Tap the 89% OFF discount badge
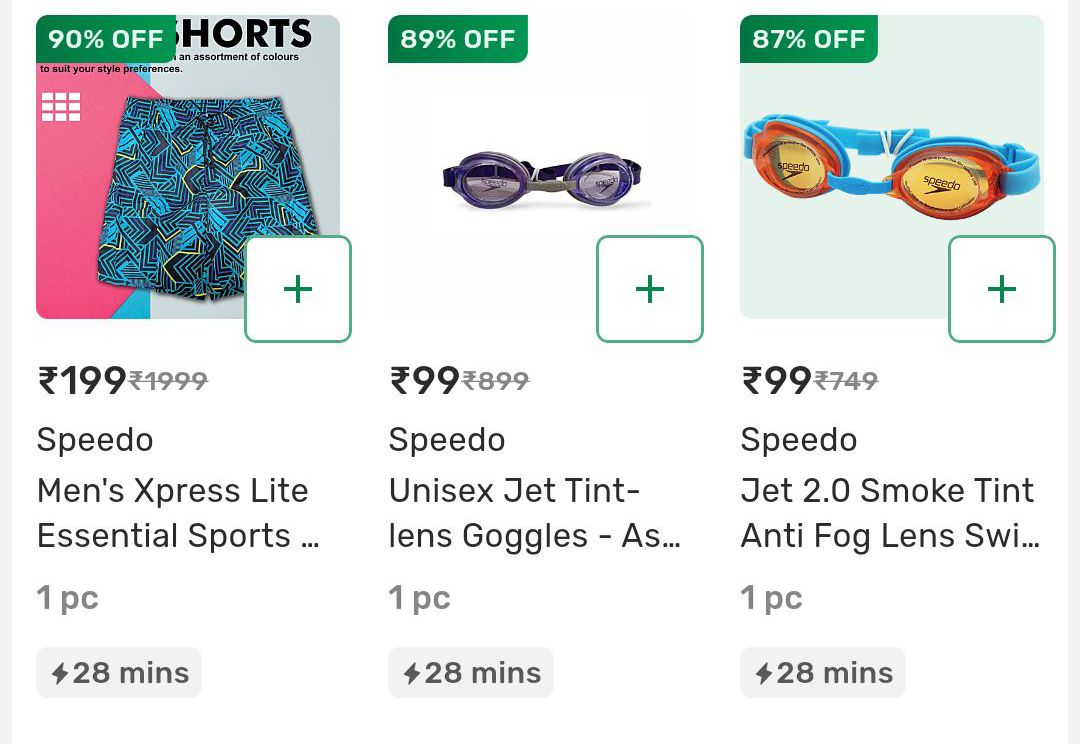This screenshot has height=744, width=1080. click(458, 39)
